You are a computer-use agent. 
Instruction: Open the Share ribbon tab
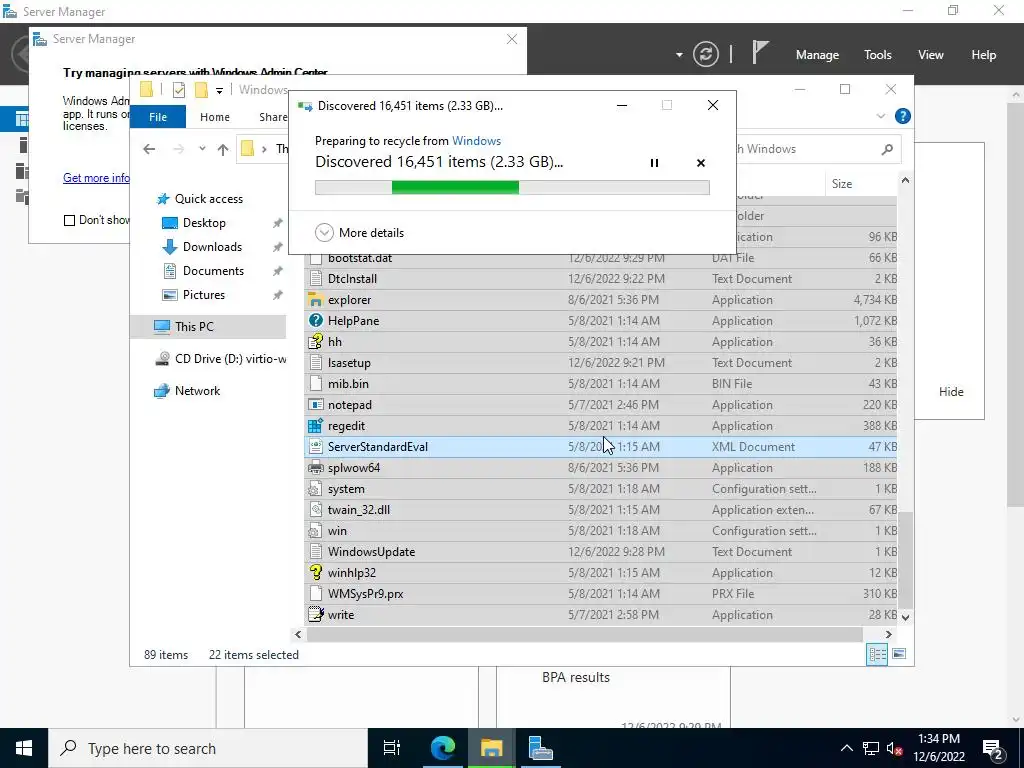tap(273, 117)
